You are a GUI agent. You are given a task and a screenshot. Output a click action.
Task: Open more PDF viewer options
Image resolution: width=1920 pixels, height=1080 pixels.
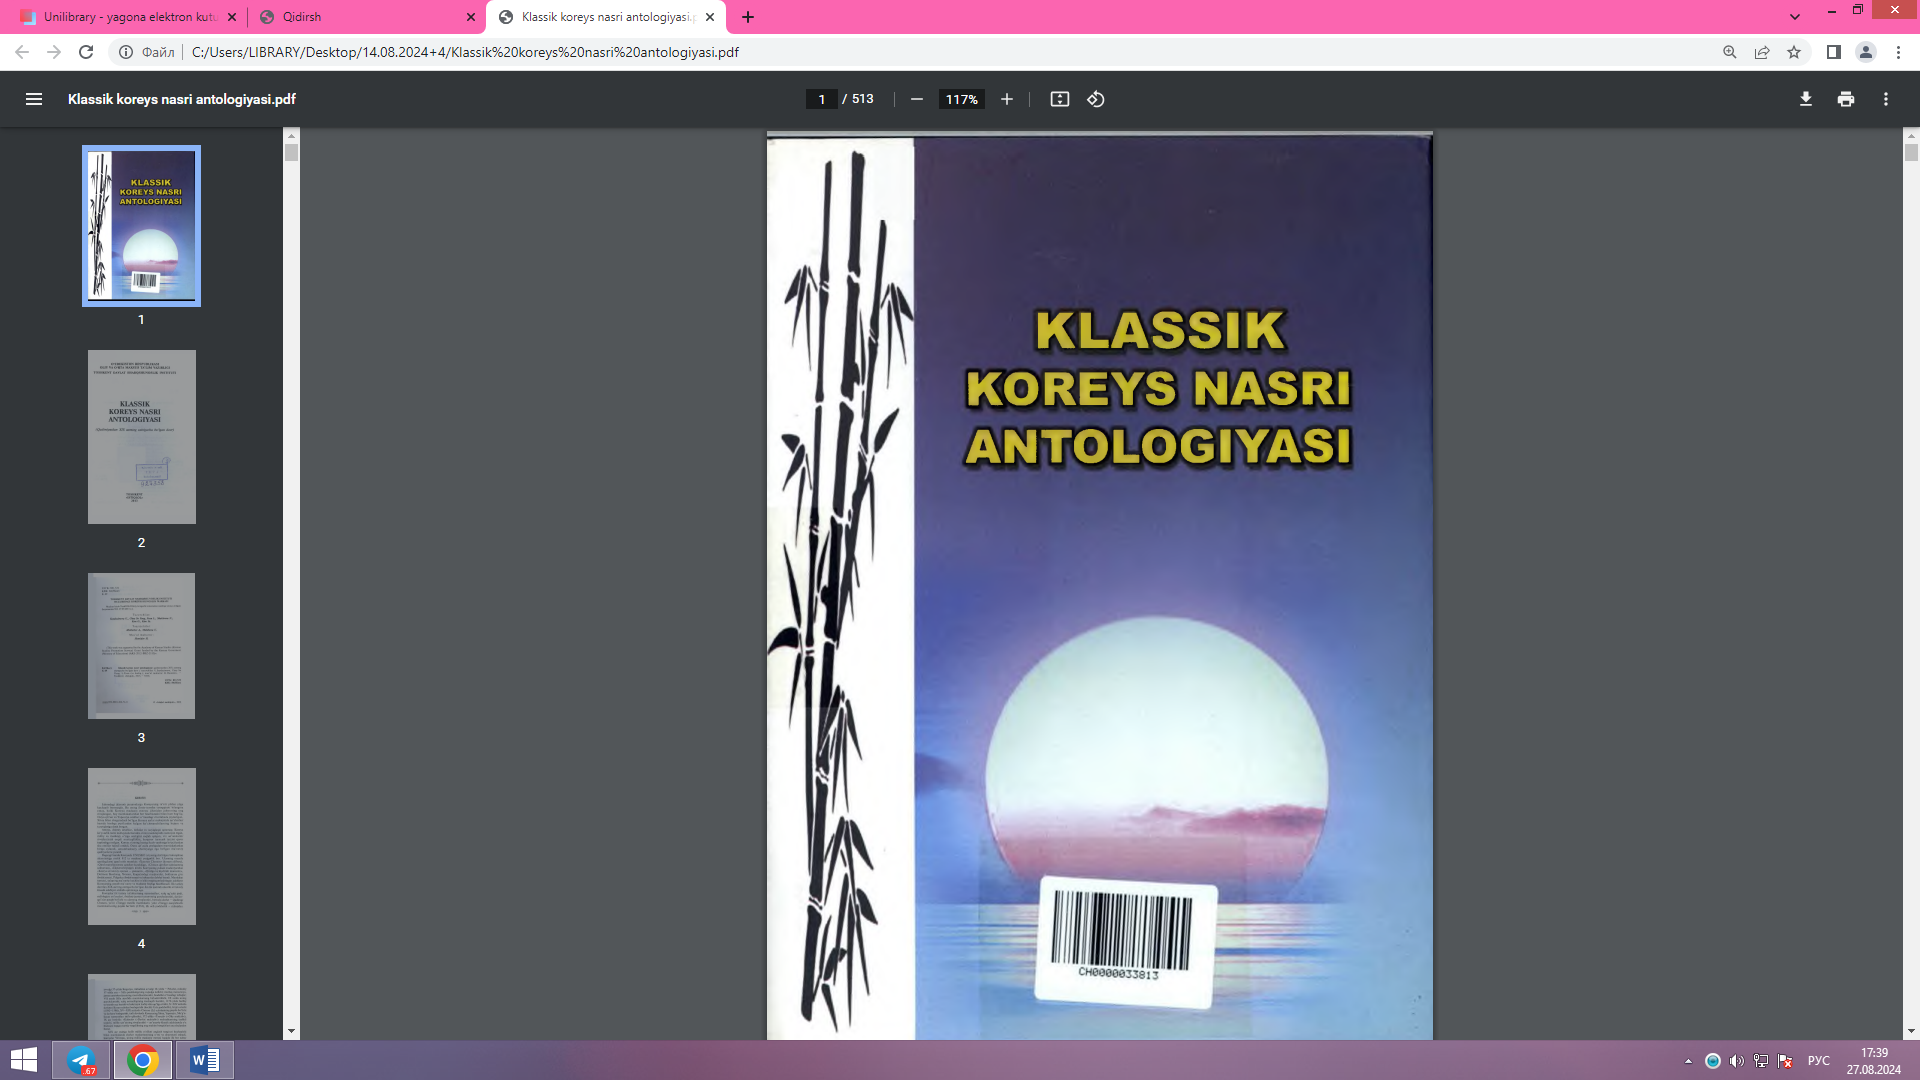click(x=1888, y=99)
